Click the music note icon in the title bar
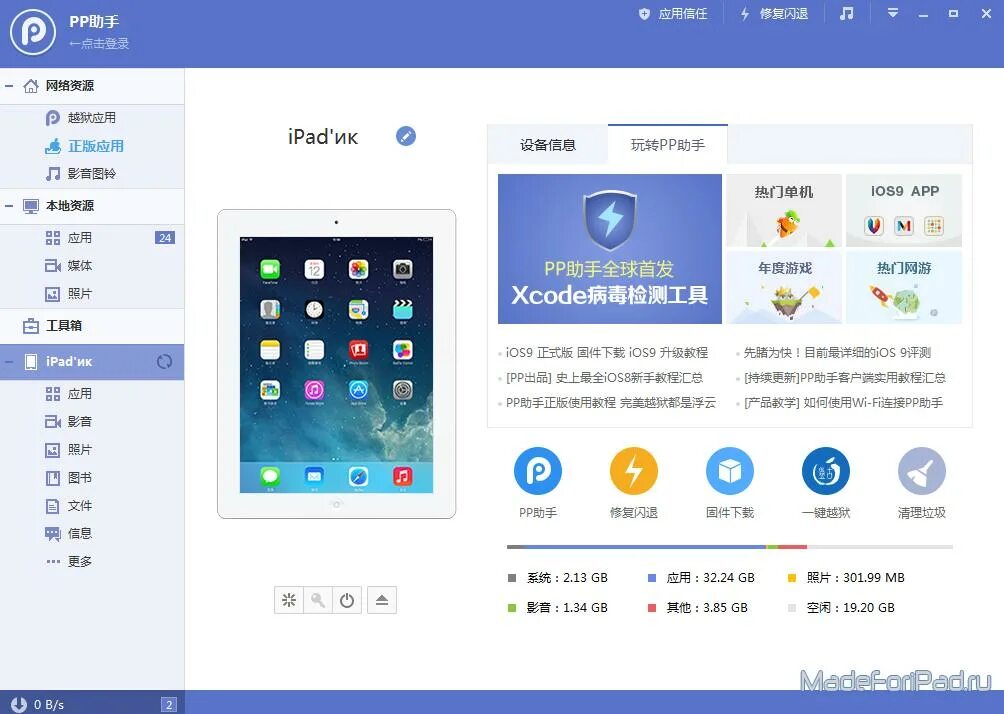 pyautogui.click(x=846, y=13)
